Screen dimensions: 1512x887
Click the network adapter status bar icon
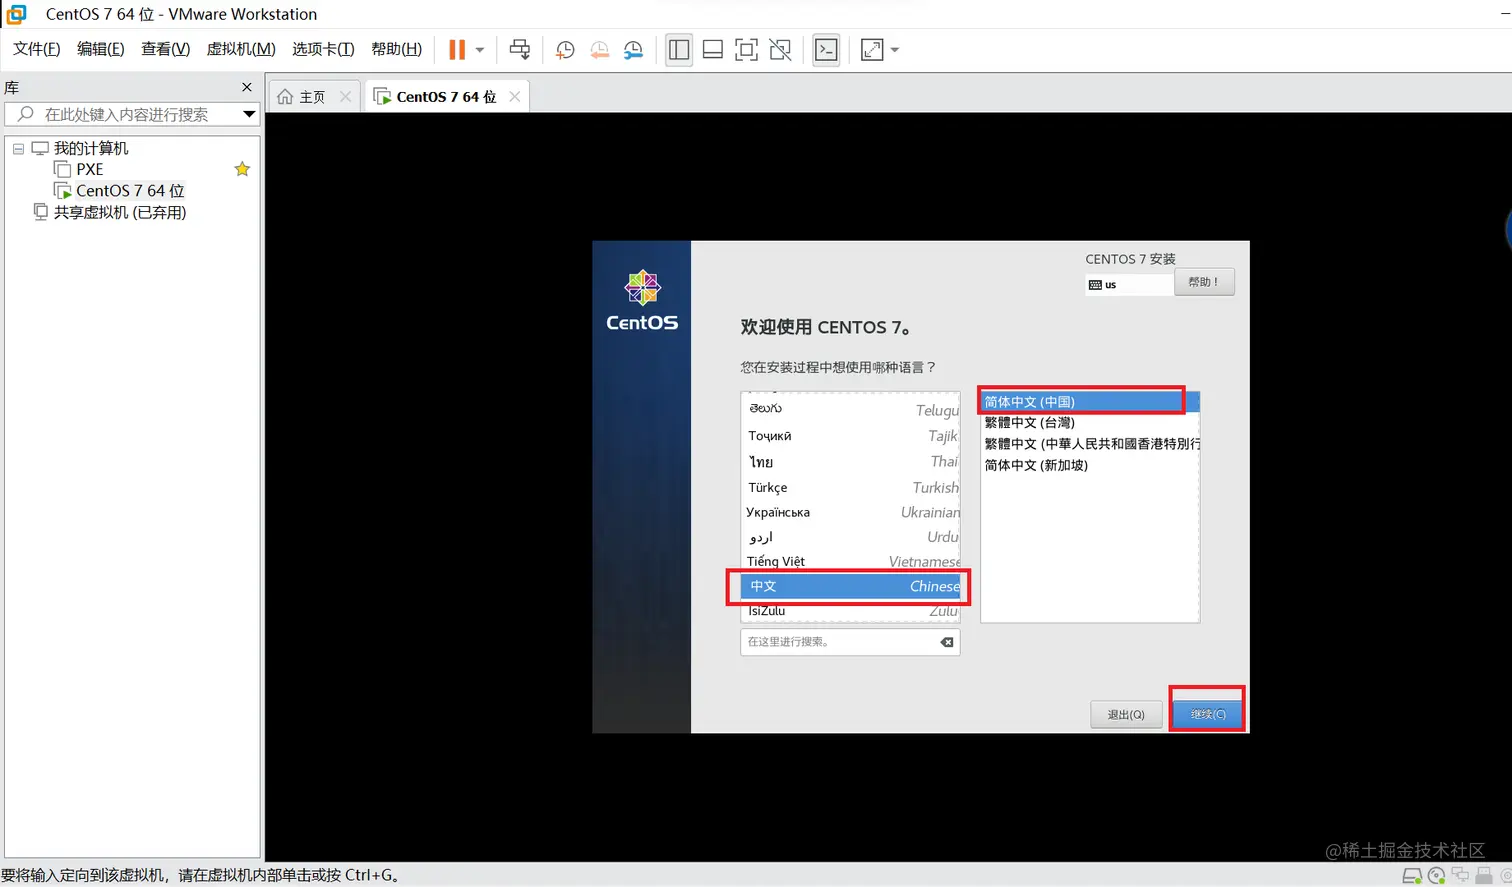point(1460,876)
